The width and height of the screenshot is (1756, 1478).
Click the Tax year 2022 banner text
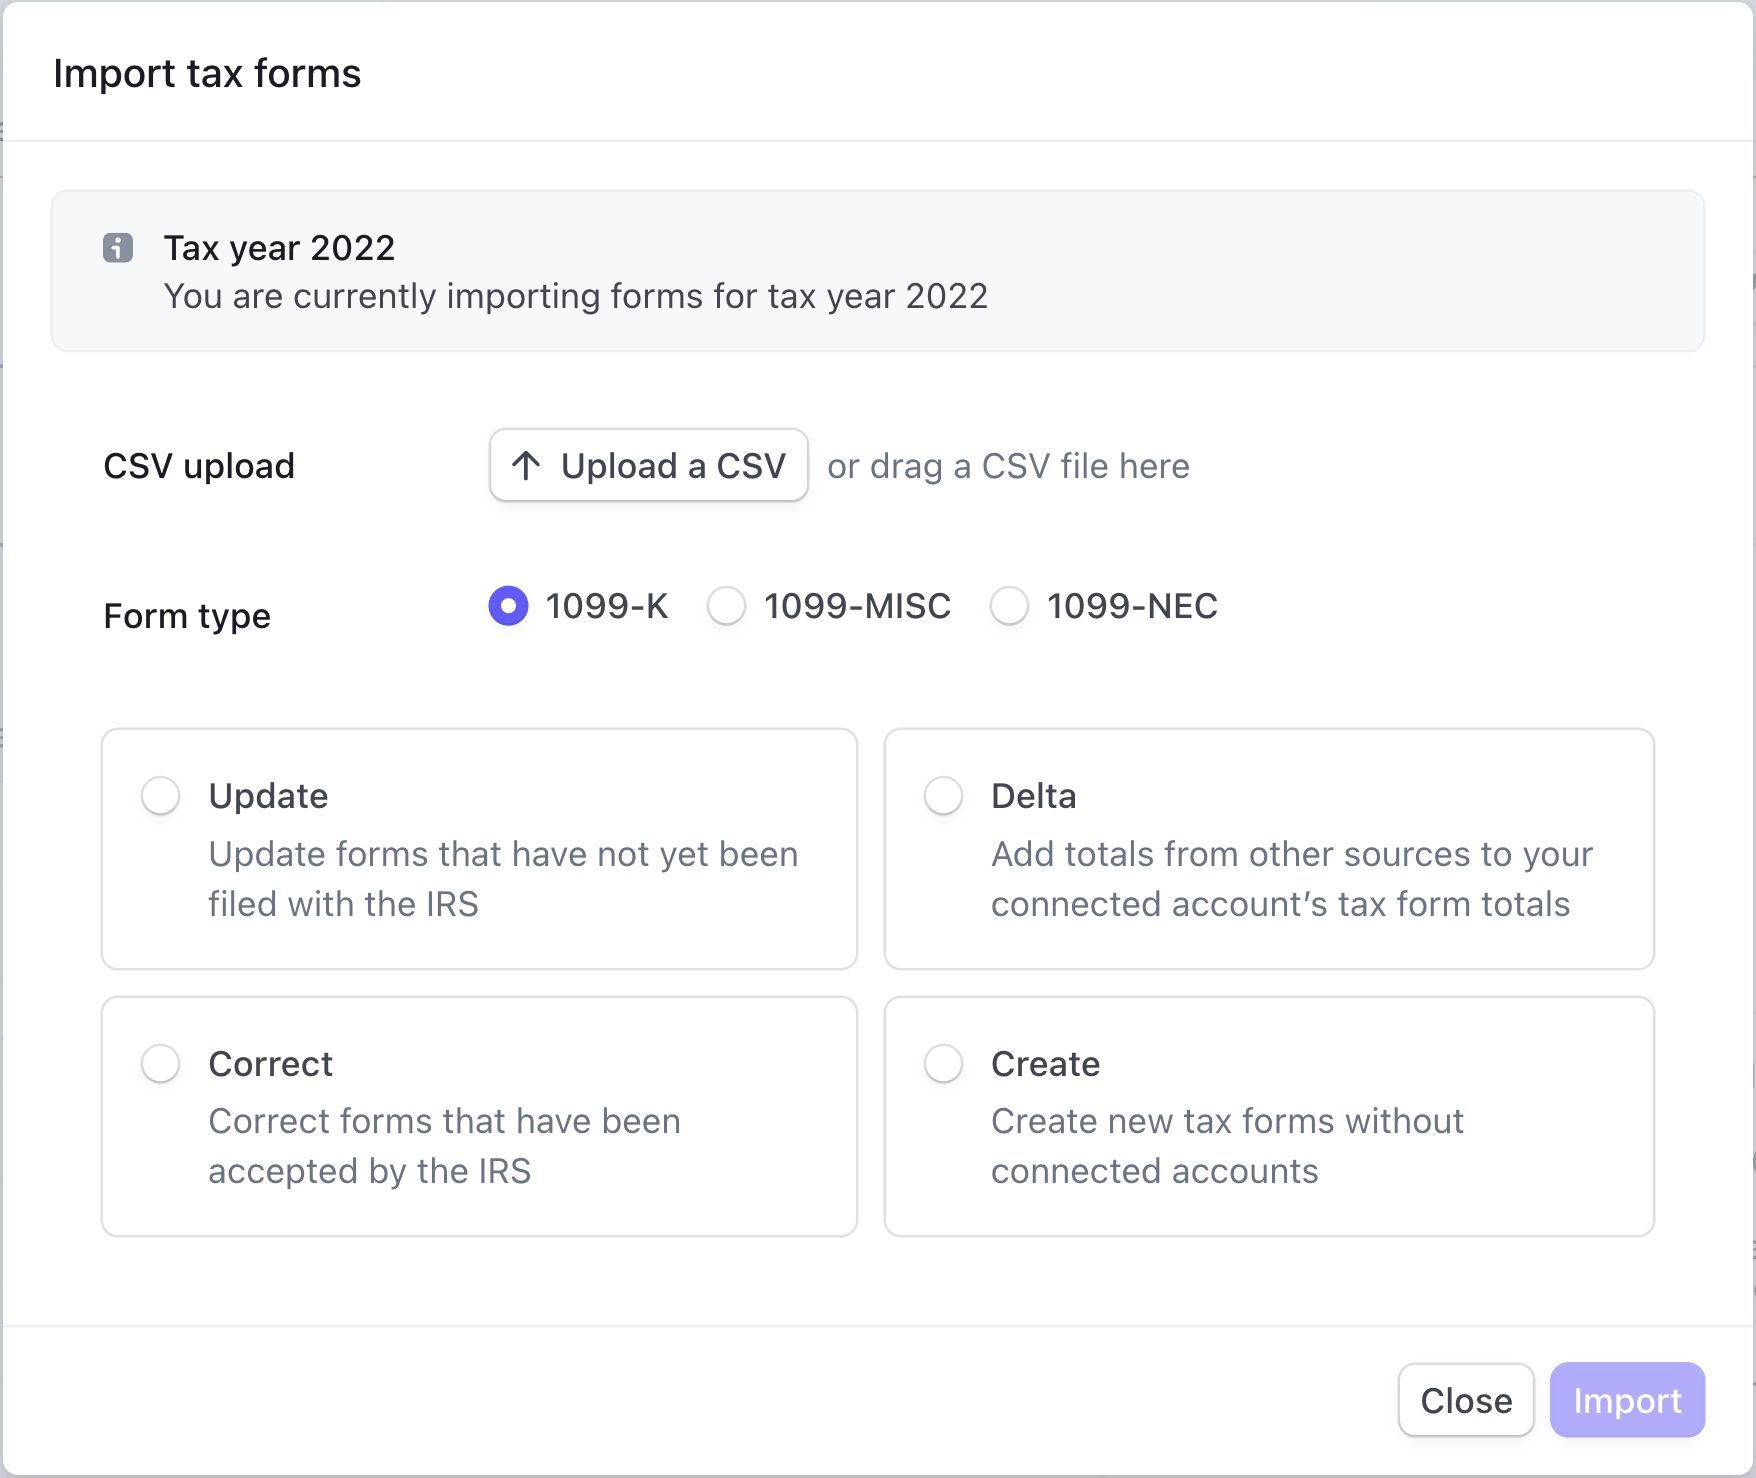click(280, 247)
